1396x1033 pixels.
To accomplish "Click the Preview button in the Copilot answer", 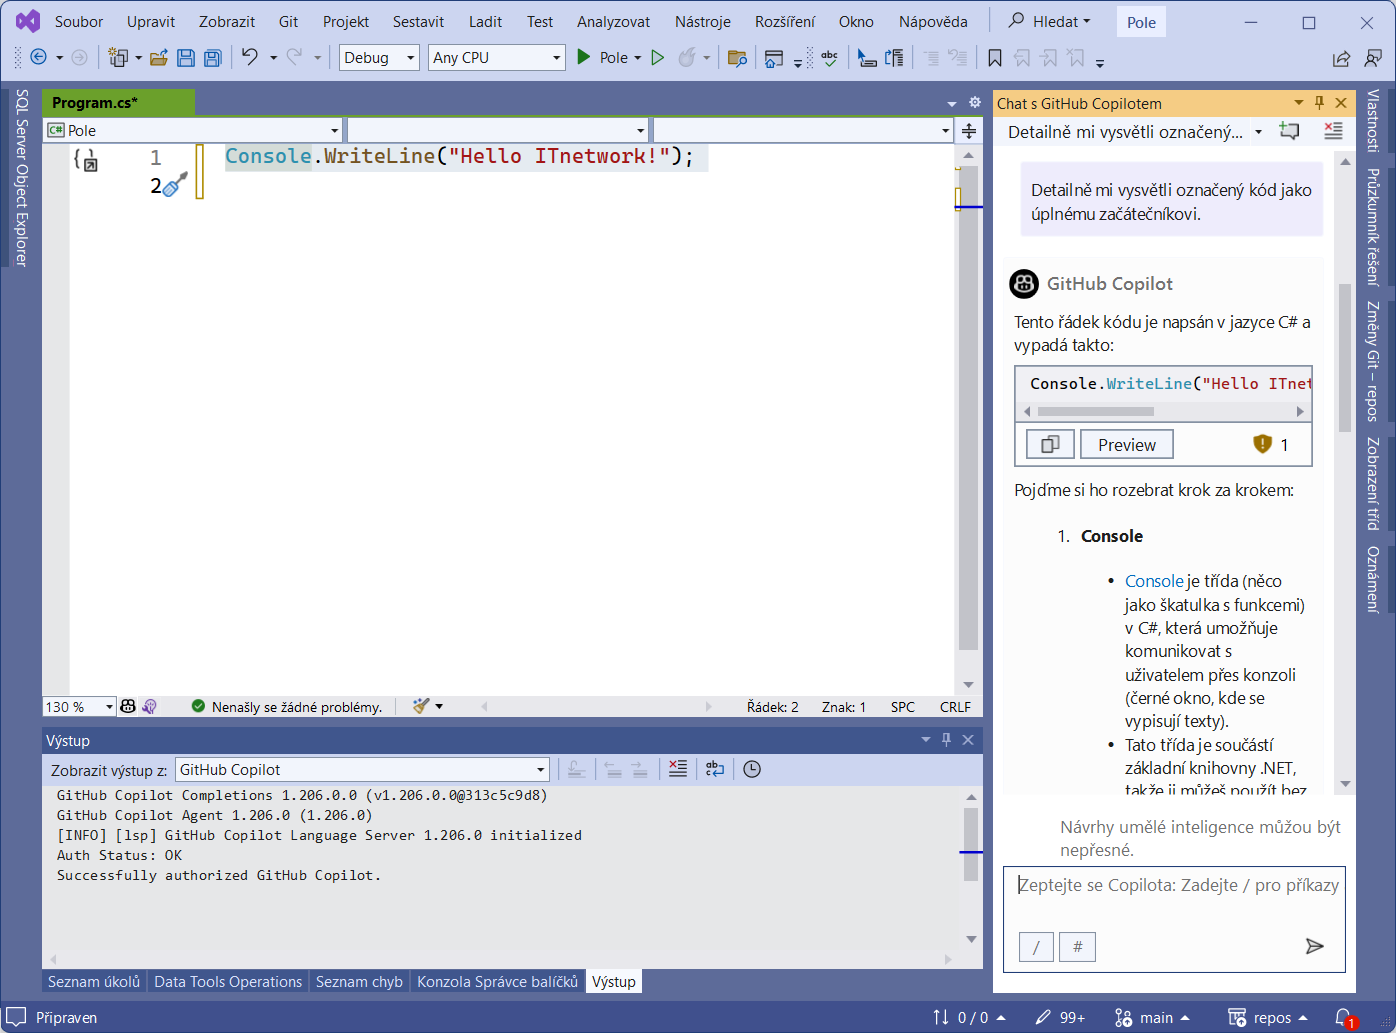I will (x=1127, y=444).
